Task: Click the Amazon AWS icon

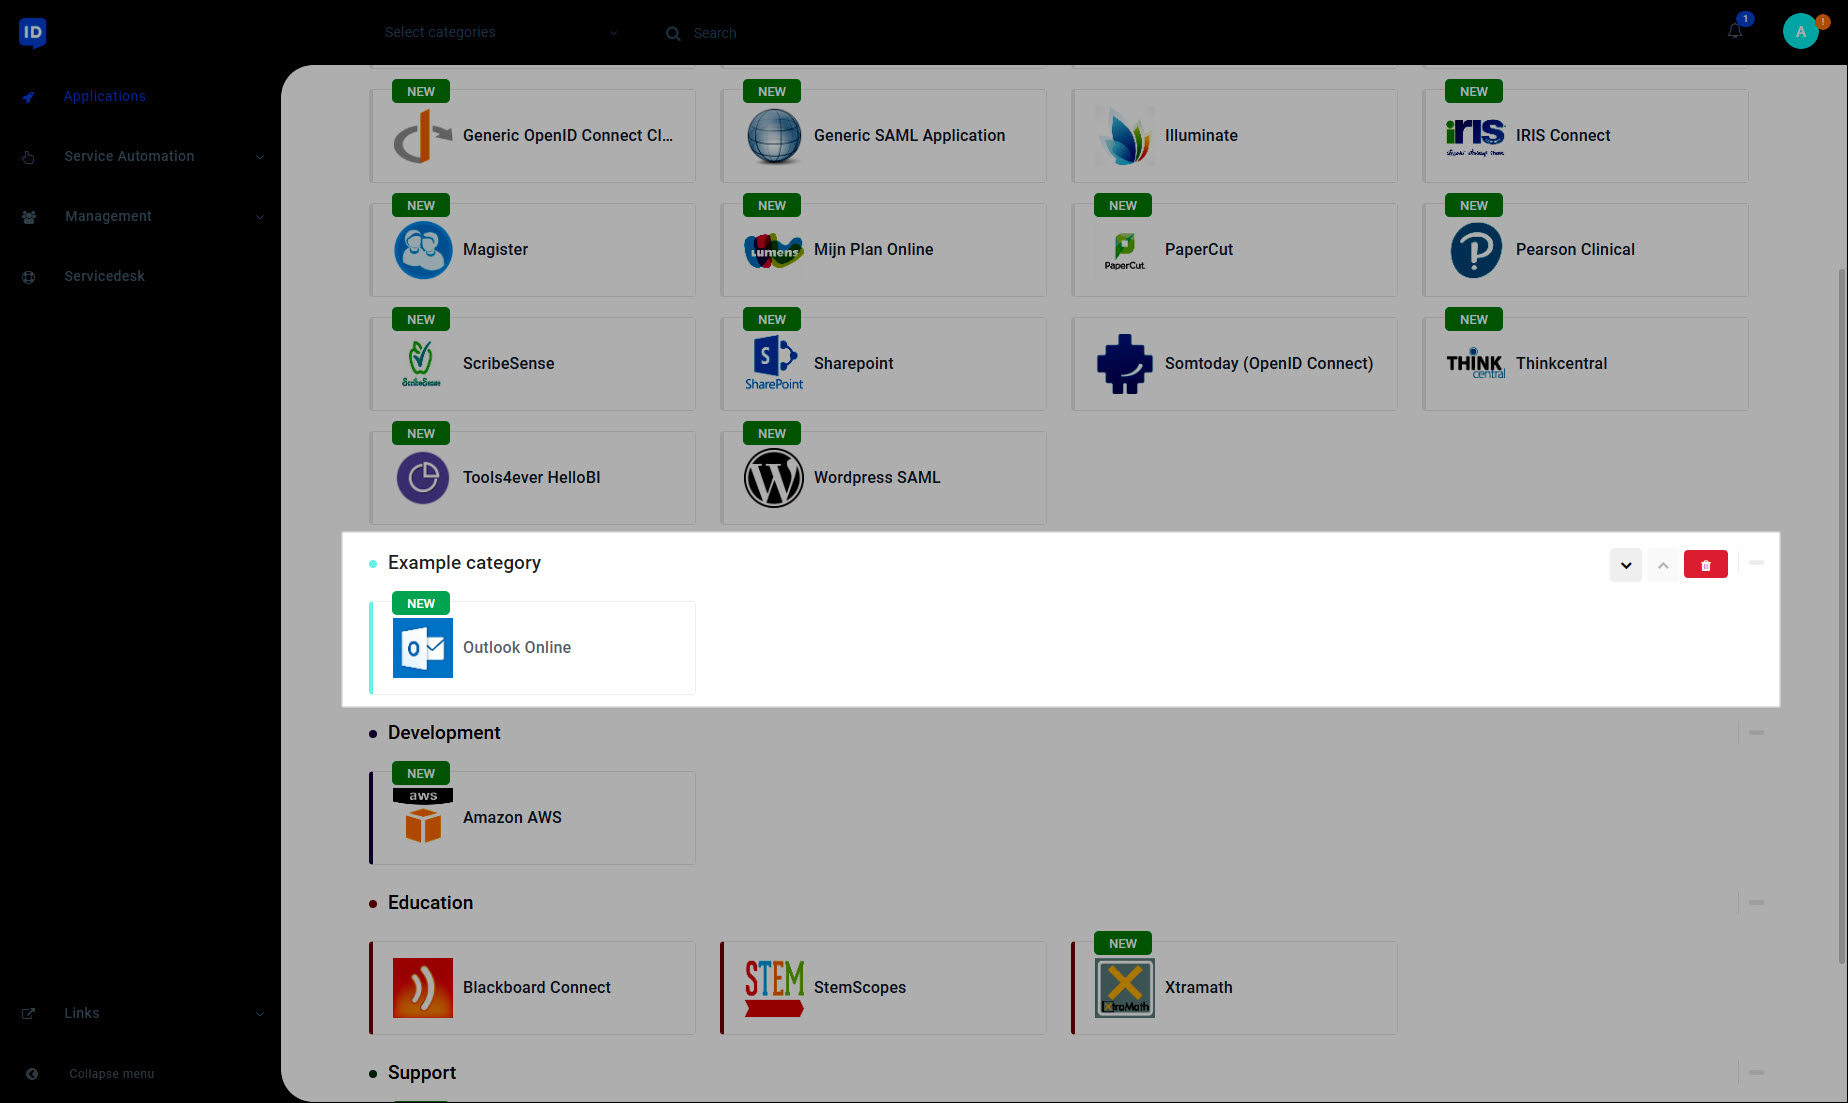Action: [423, 816]
